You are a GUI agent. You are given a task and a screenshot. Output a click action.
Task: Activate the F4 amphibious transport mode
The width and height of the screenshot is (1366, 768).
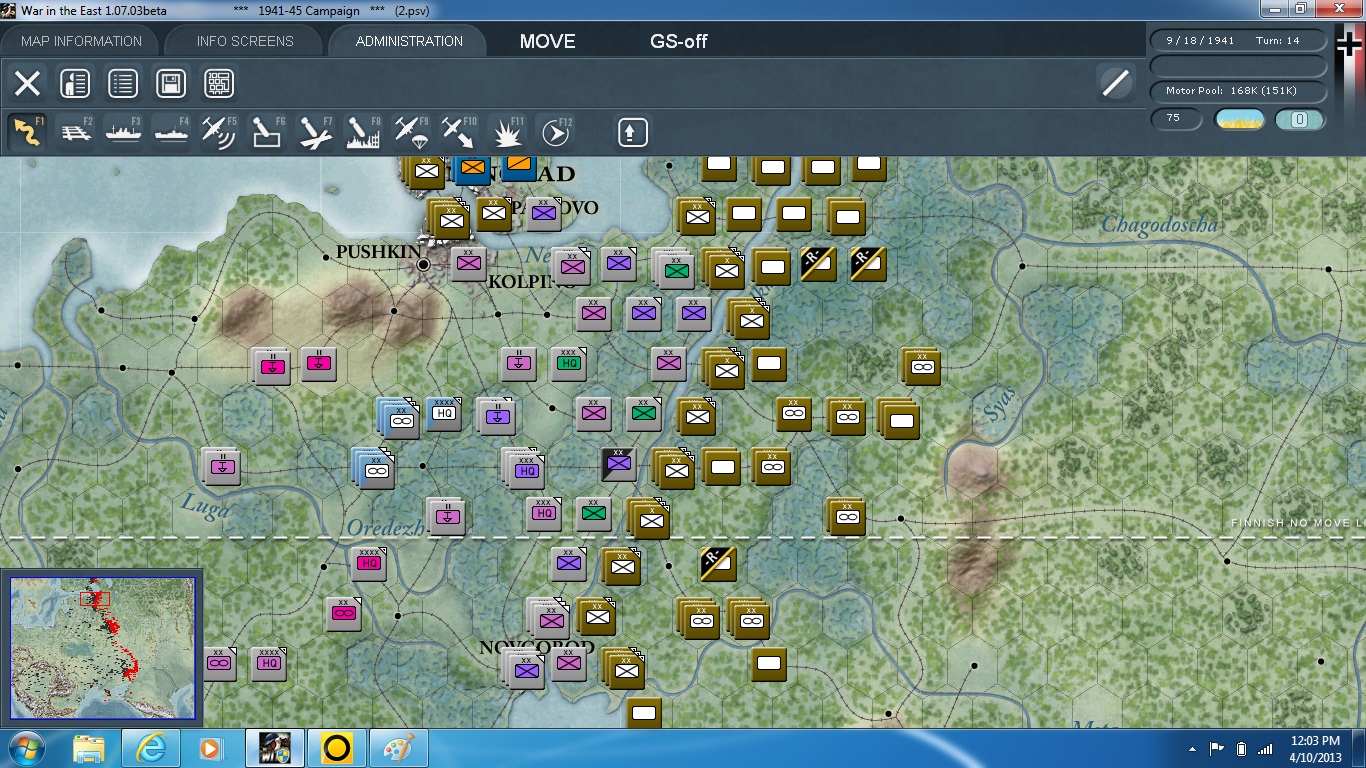(x=171, y=132)
